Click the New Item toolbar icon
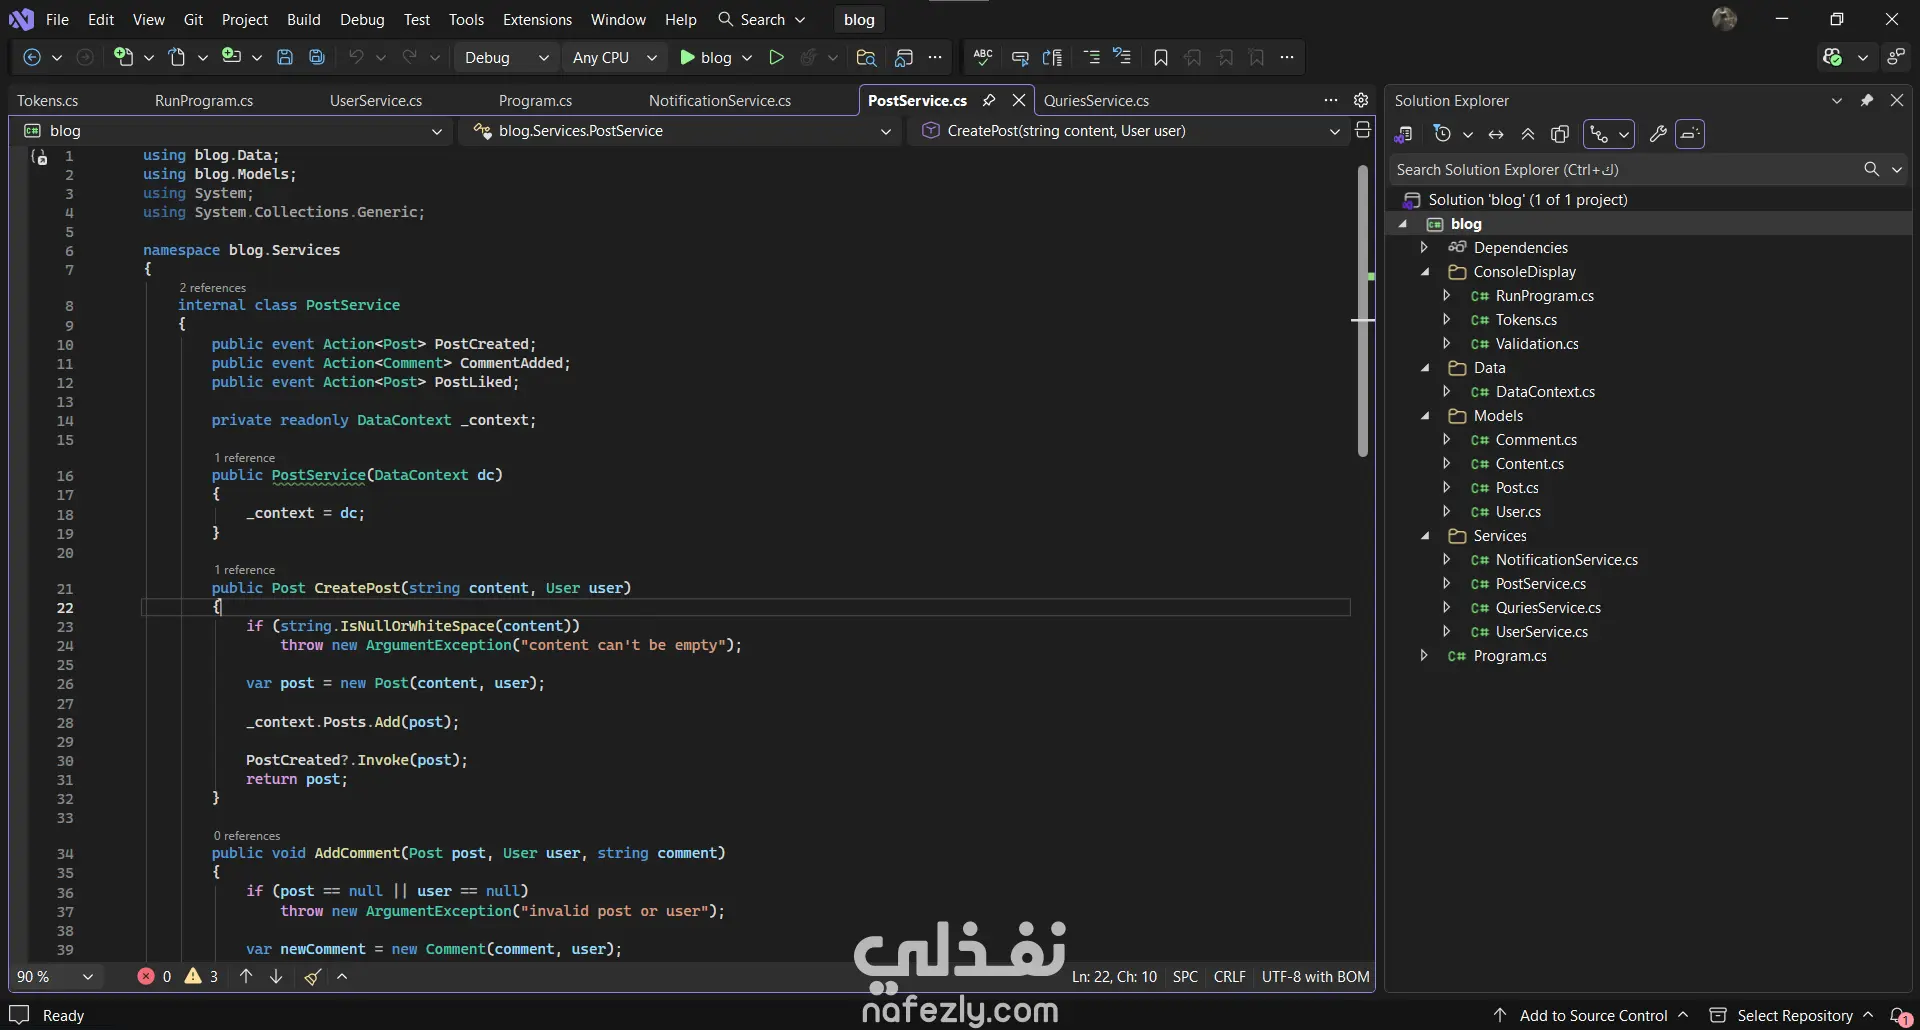 (x=123, y=57)
